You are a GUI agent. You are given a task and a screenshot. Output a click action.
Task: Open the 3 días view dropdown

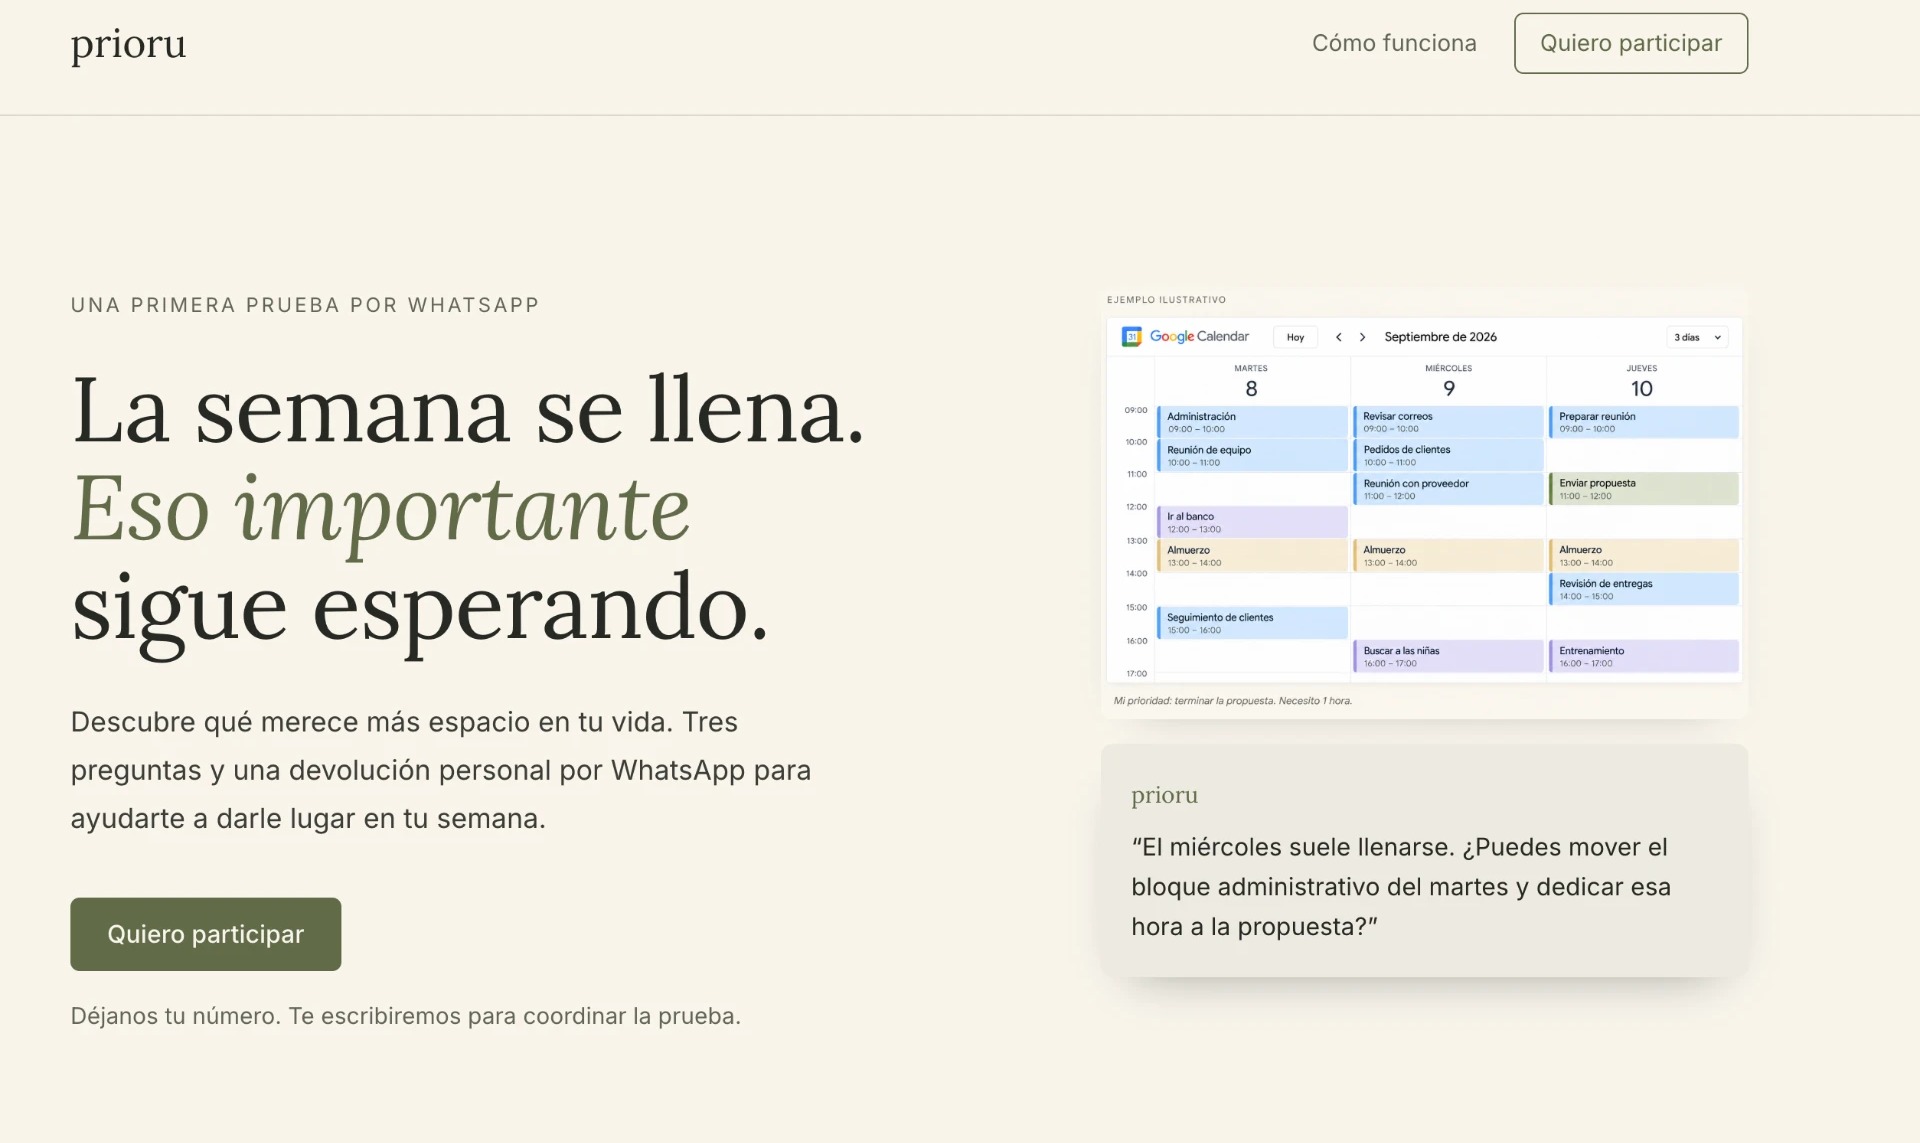(x=1697, y=337)
